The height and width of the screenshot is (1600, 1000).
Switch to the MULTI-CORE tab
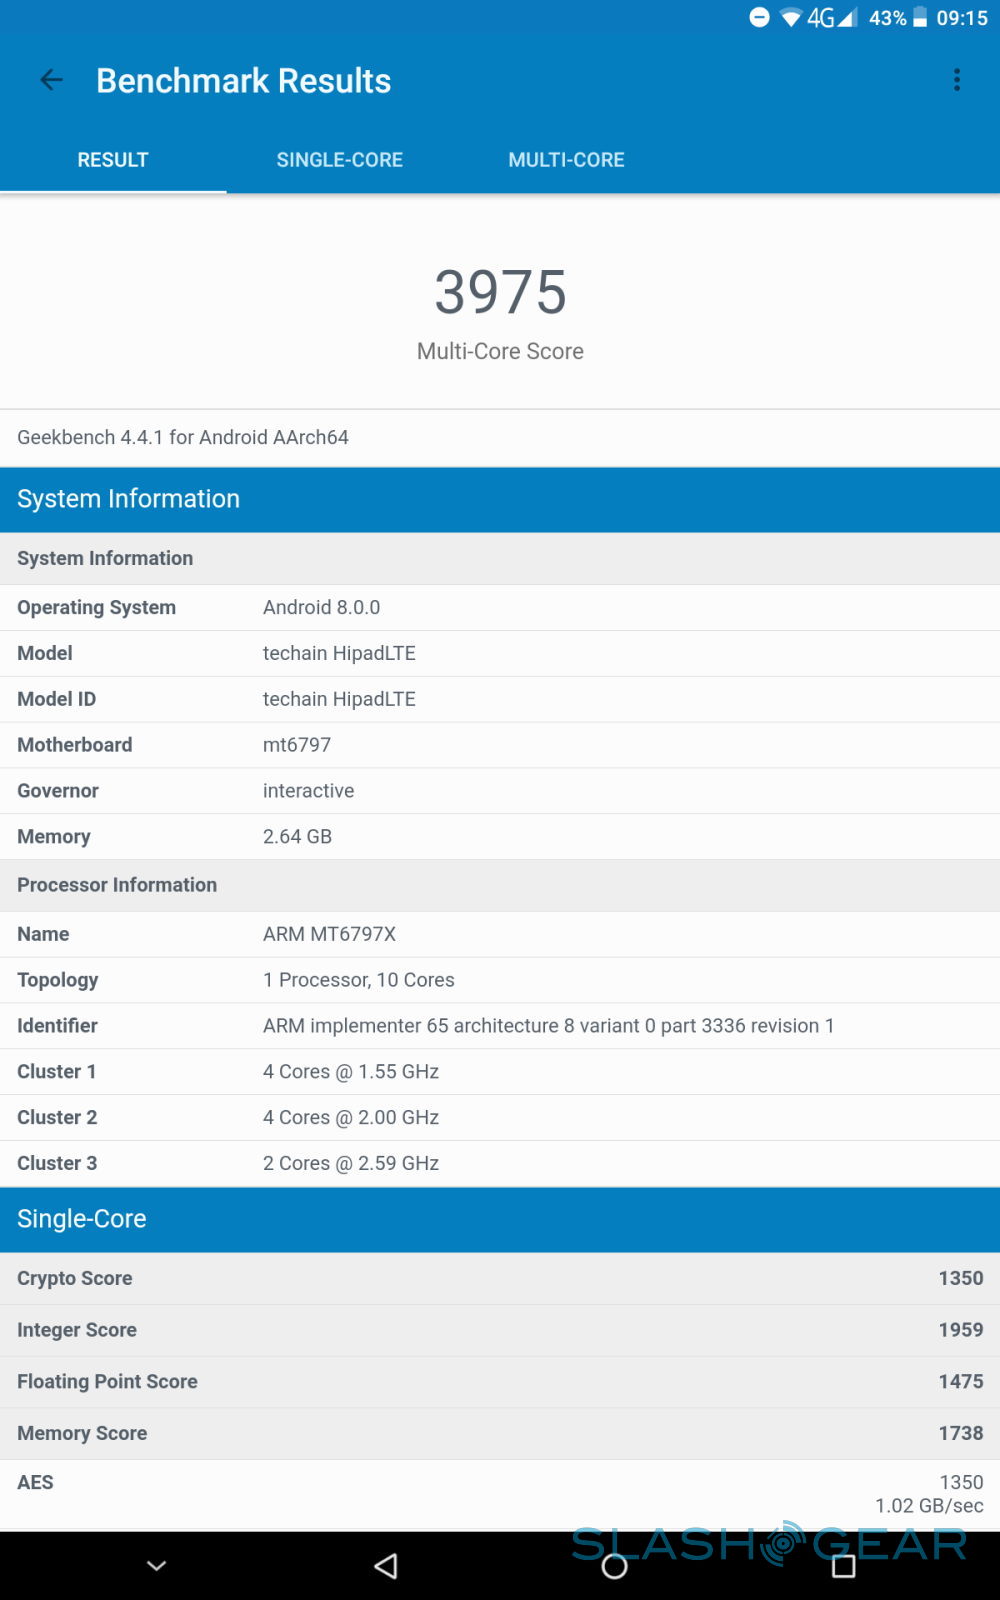(566, 160)
